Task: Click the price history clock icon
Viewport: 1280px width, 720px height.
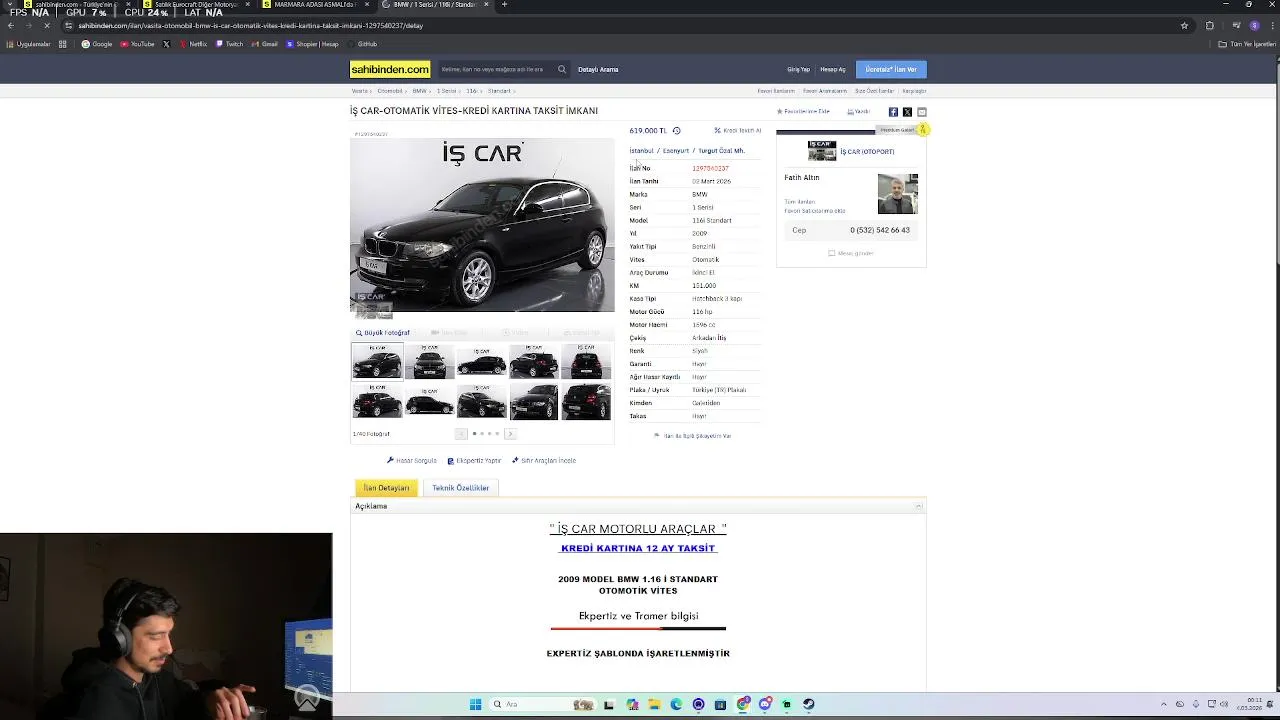Action: [x=676, y=130]
